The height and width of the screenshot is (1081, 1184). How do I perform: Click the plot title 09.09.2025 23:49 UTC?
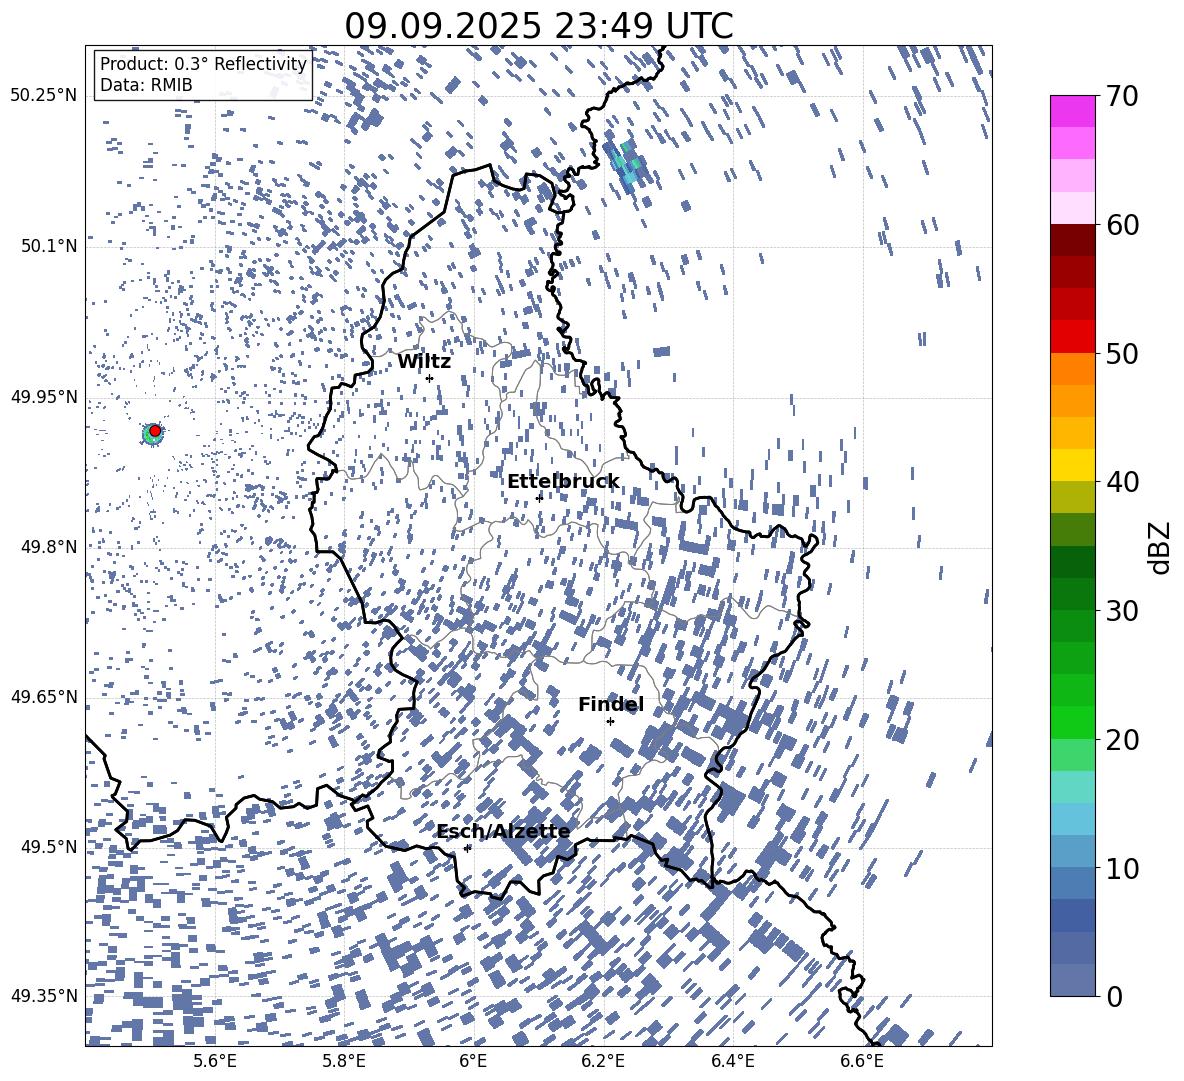coord(539,26)
